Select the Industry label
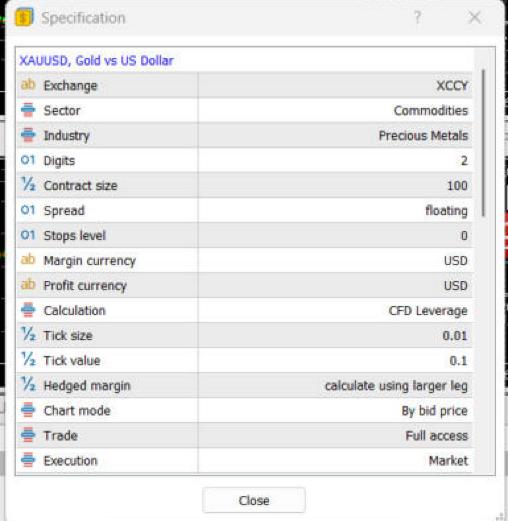The width and height of the screenshot is (508, 521). pos(67,136)
